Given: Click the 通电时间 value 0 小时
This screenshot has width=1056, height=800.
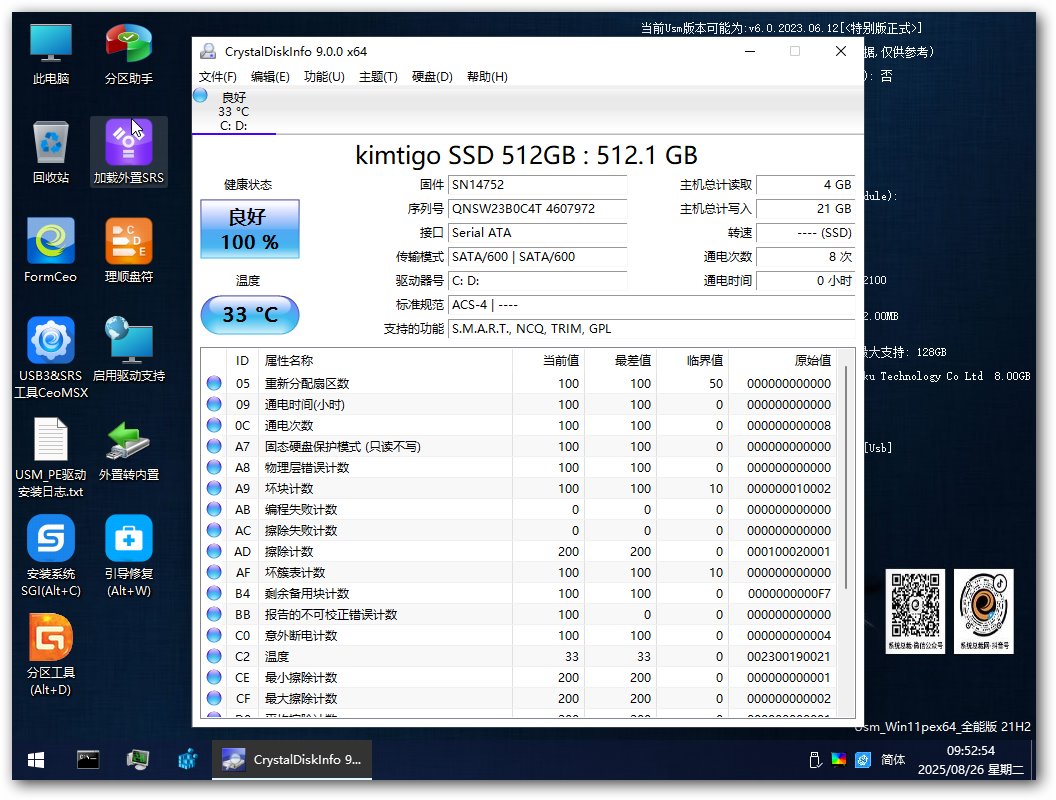Looking at the screenshot, I should click(805, 281).
